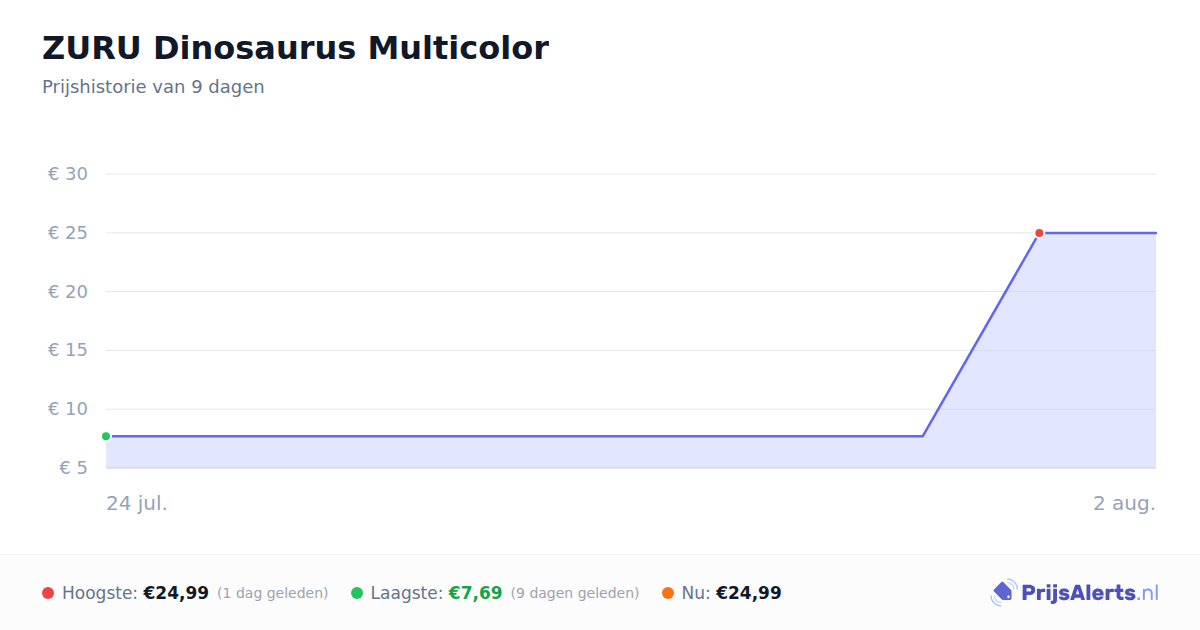Click the Laagste €7,69 price value
Screen dimensions: 1200x630
(x=475, y=593)
